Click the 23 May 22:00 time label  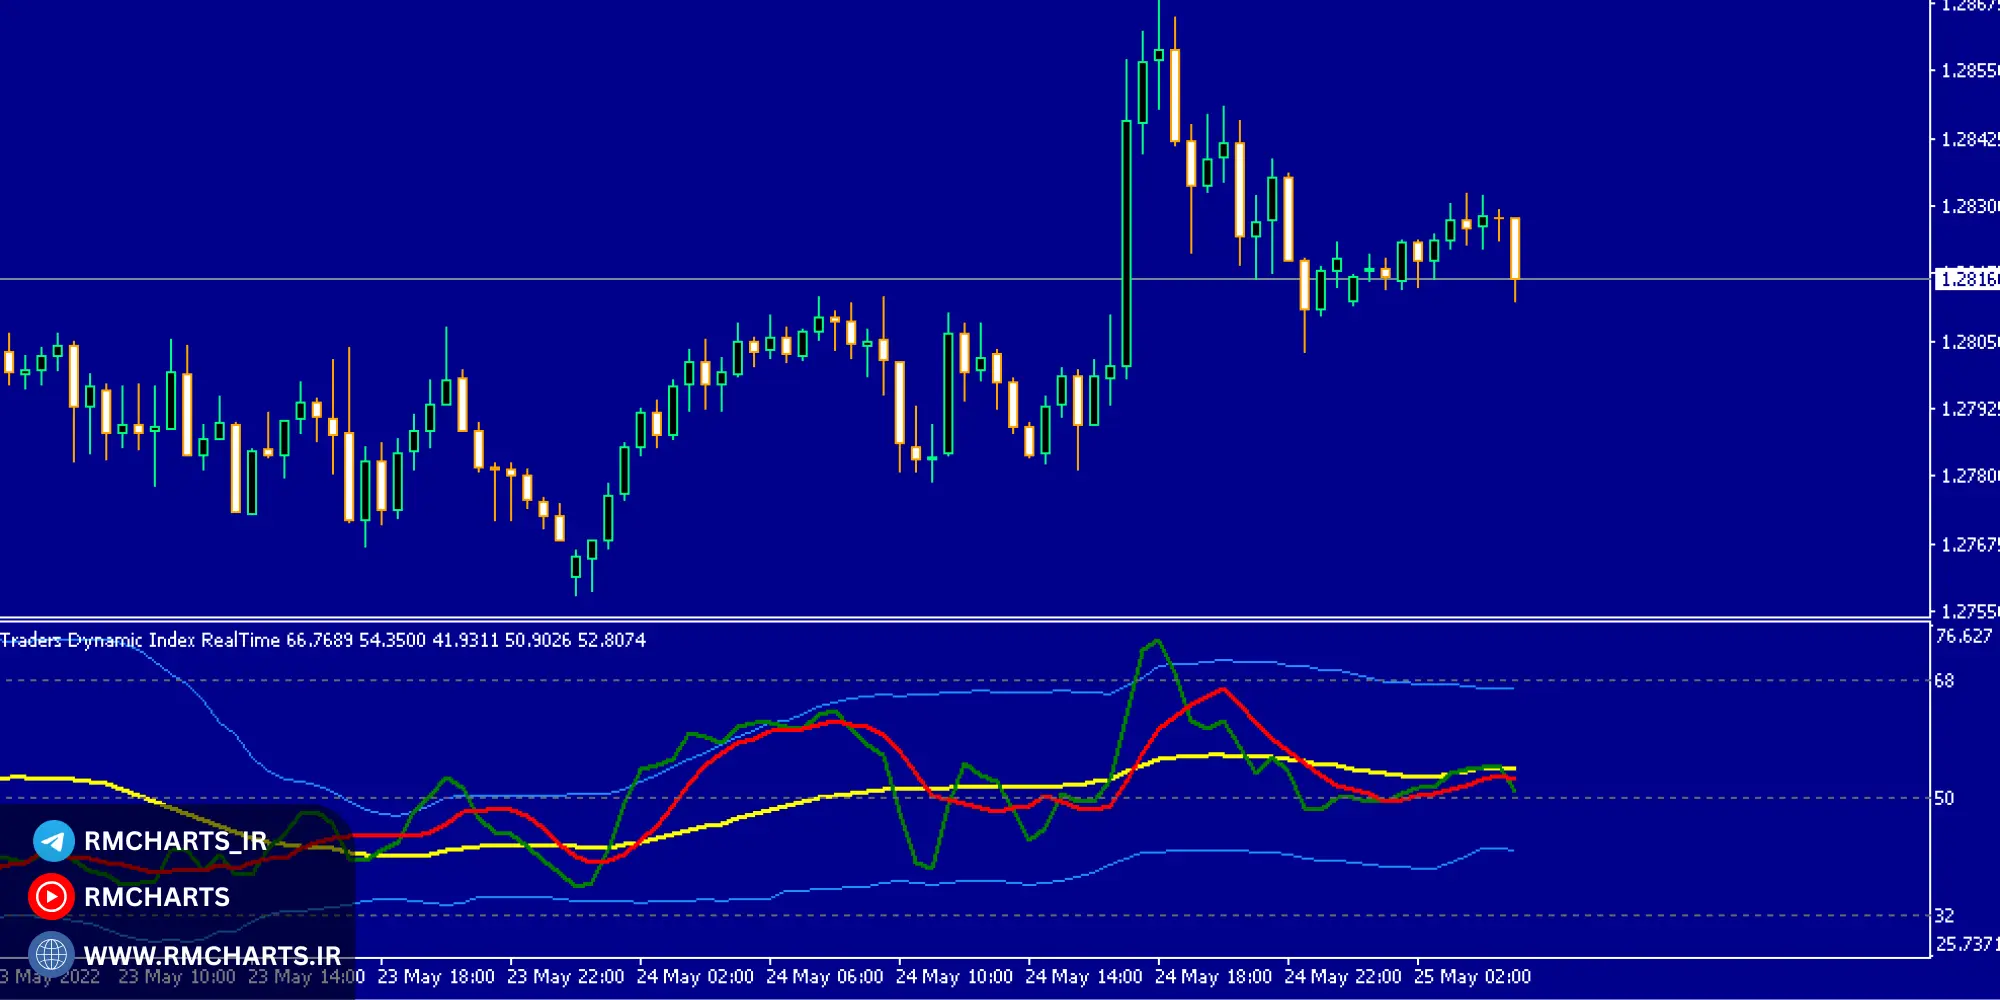[x=565, y=976]
